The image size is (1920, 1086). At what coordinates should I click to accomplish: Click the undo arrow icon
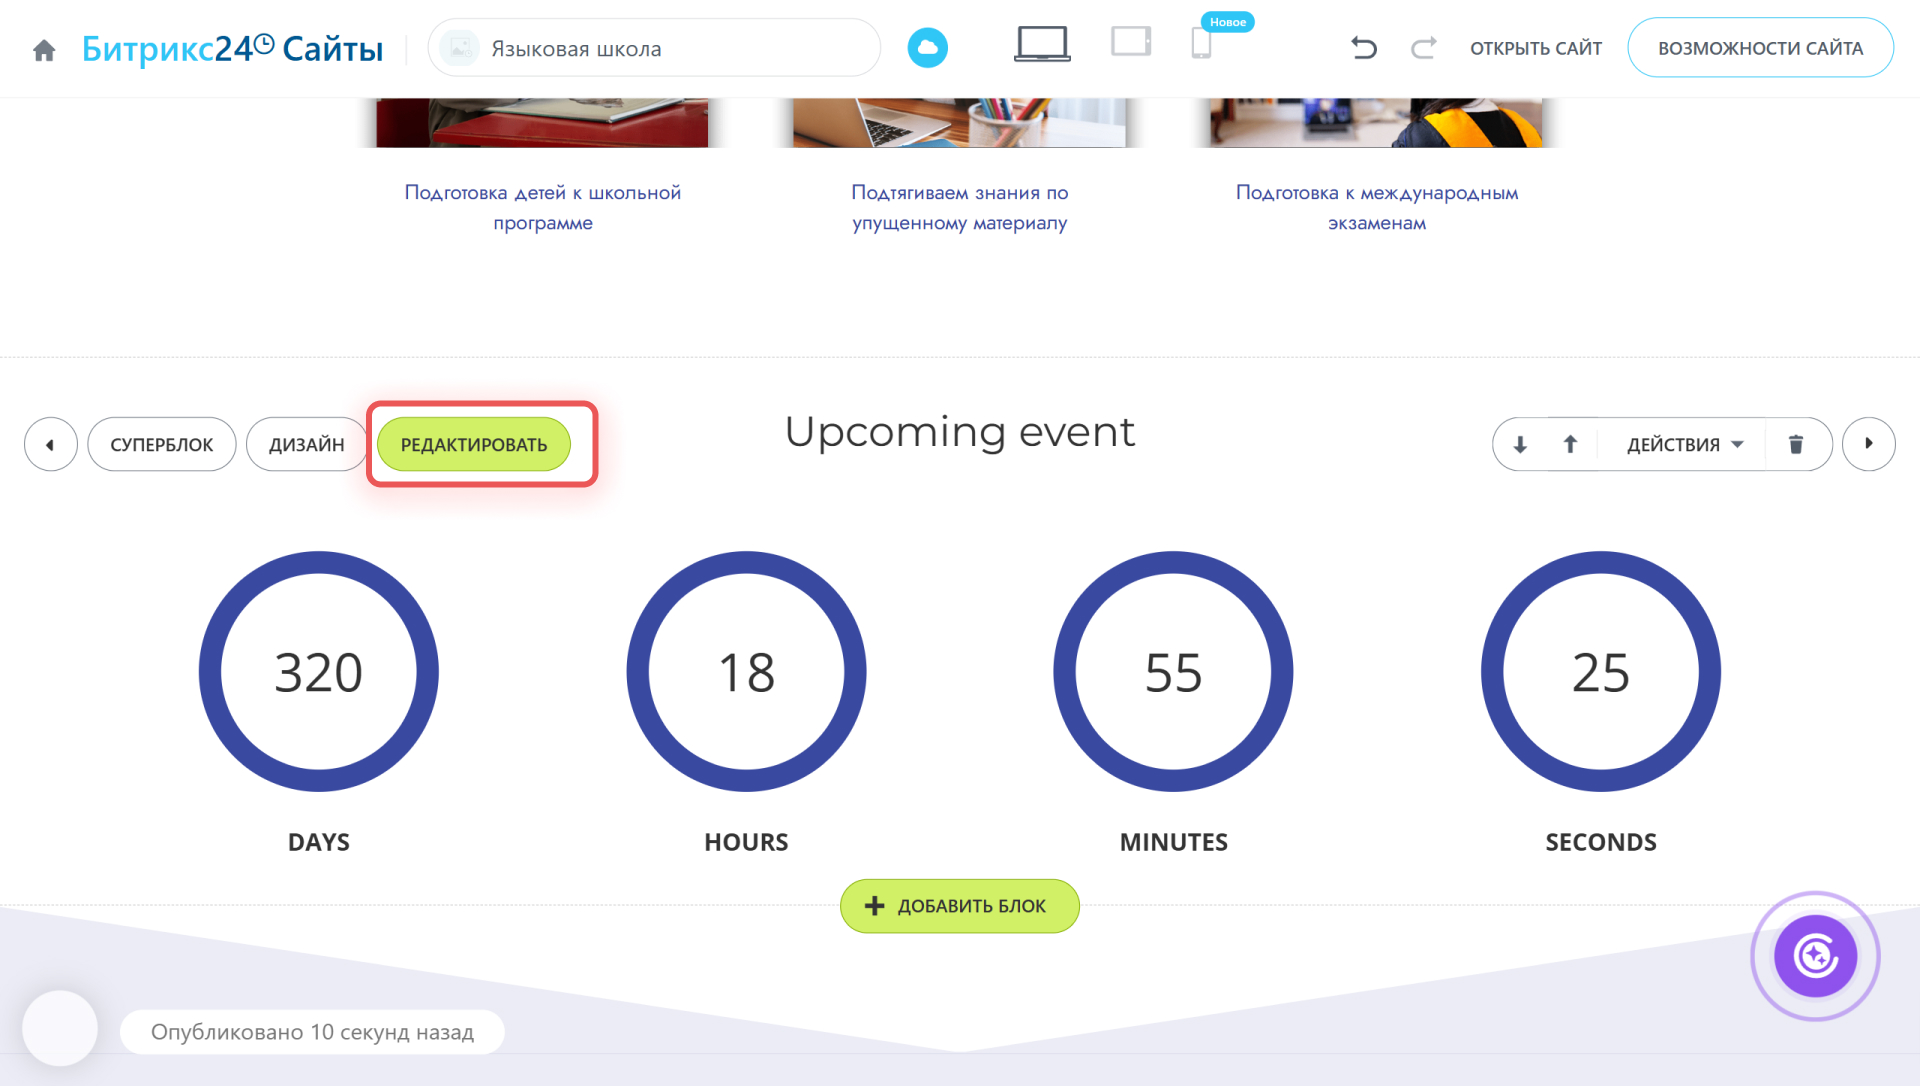1364,48
